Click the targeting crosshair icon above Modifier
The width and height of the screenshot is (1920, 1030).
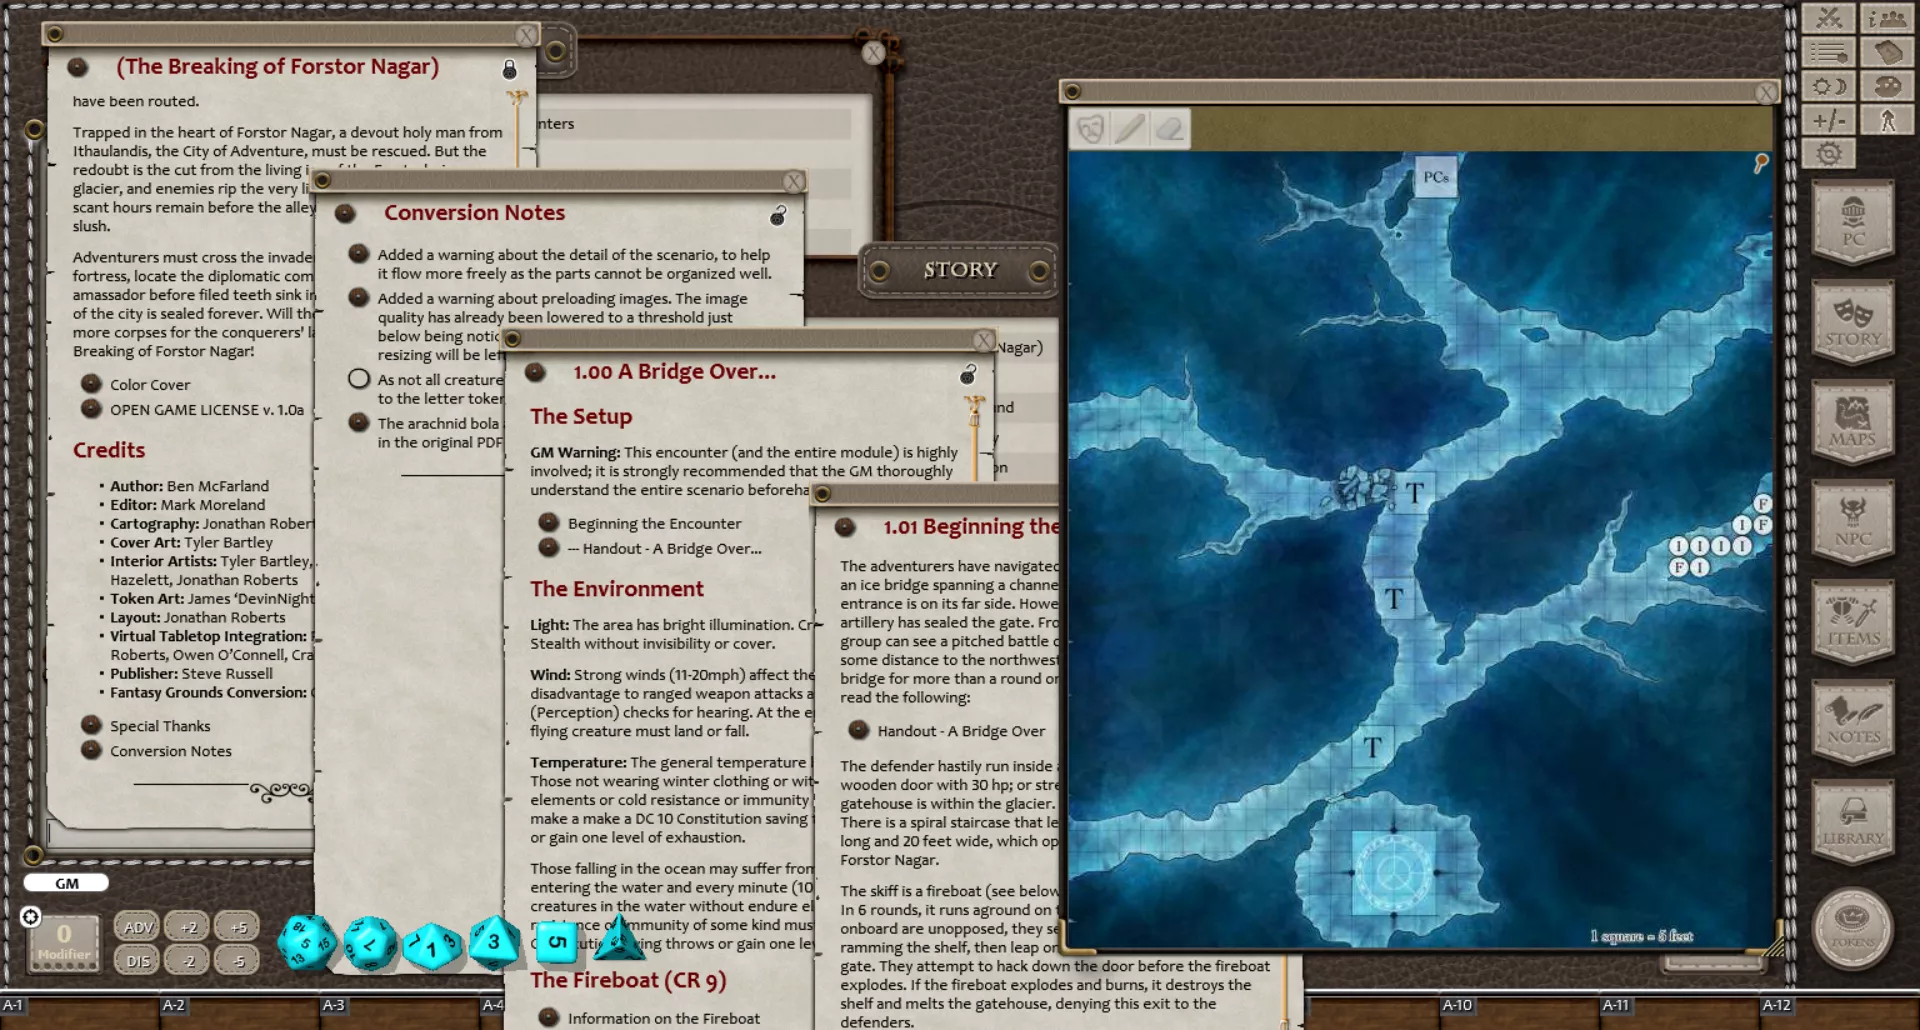tap(31, 917)
